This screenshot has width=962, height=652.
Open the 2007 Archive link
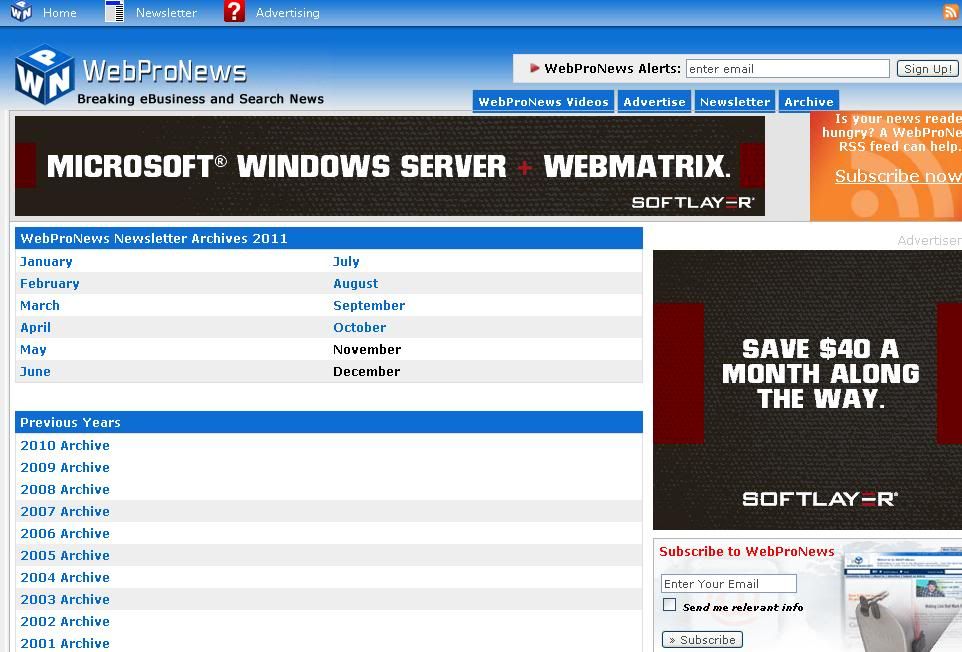(65, 512)
